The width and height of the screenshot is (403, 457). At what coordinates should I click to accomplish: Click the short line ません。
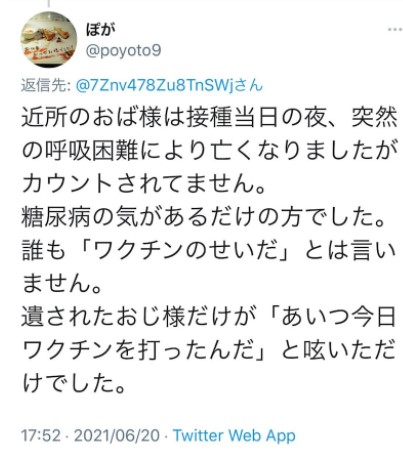(63, 284)
